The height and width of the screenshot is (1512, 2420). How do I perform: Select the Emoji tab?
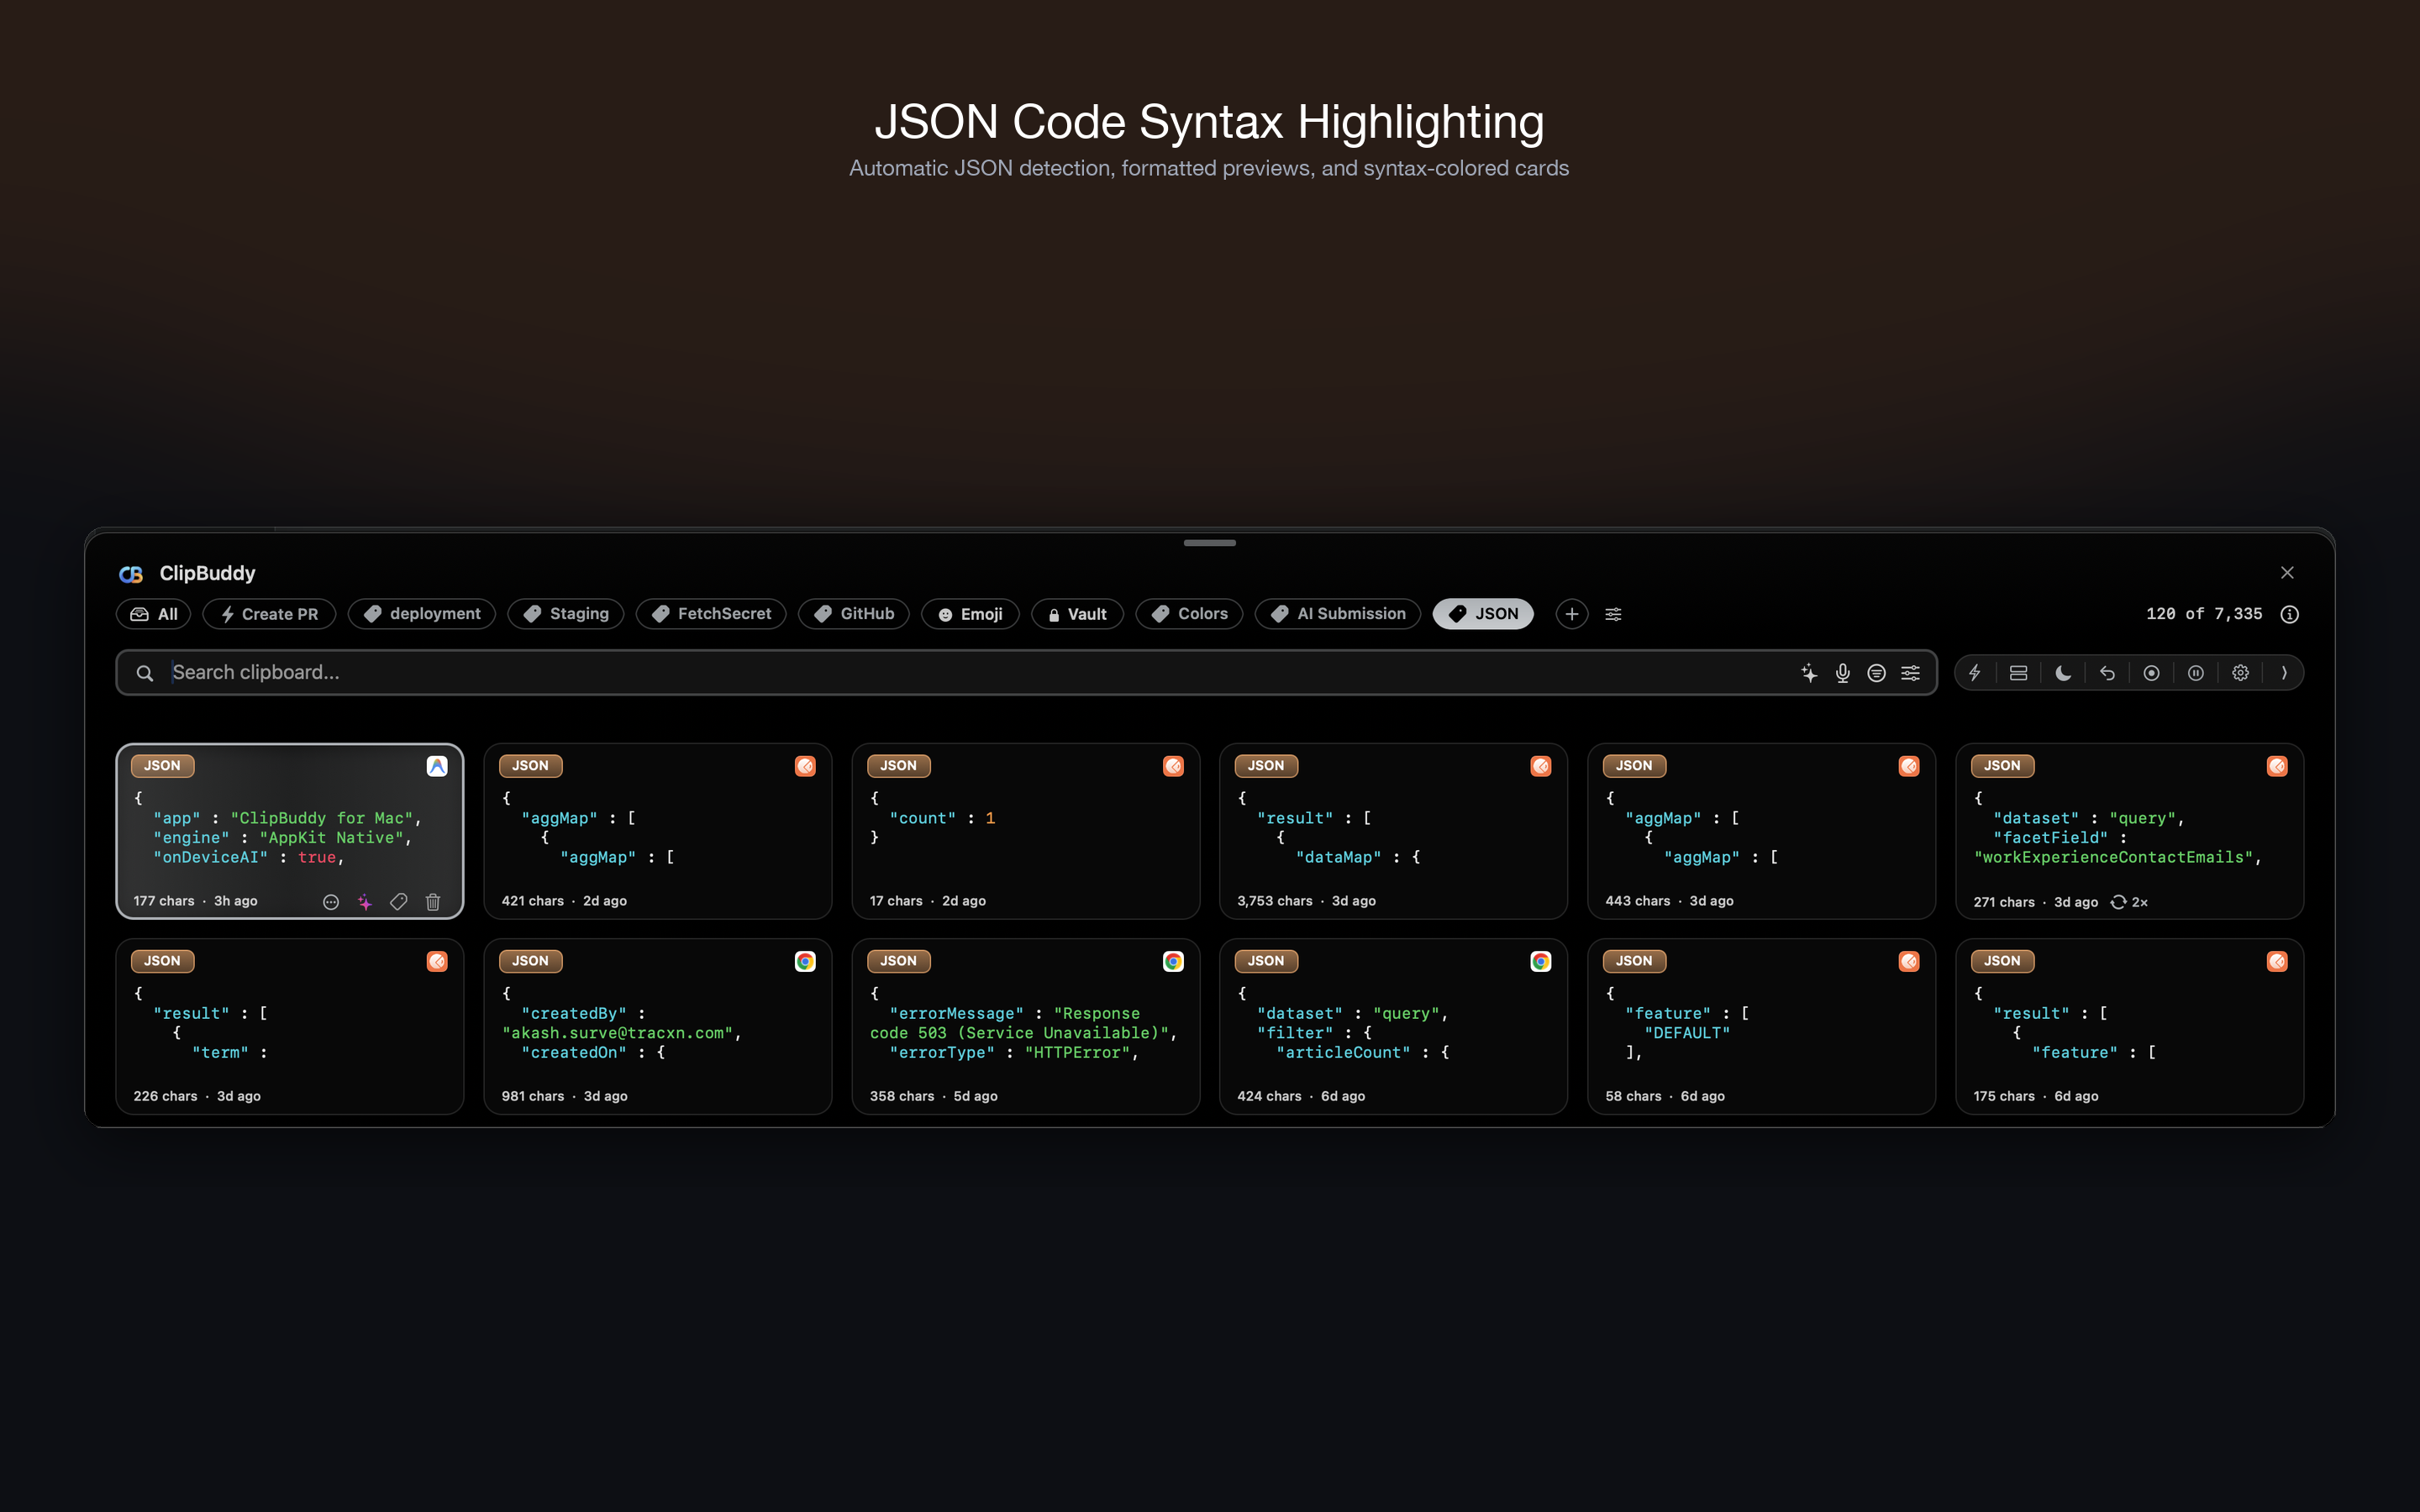pyautogui.click(x=970, y=614)
